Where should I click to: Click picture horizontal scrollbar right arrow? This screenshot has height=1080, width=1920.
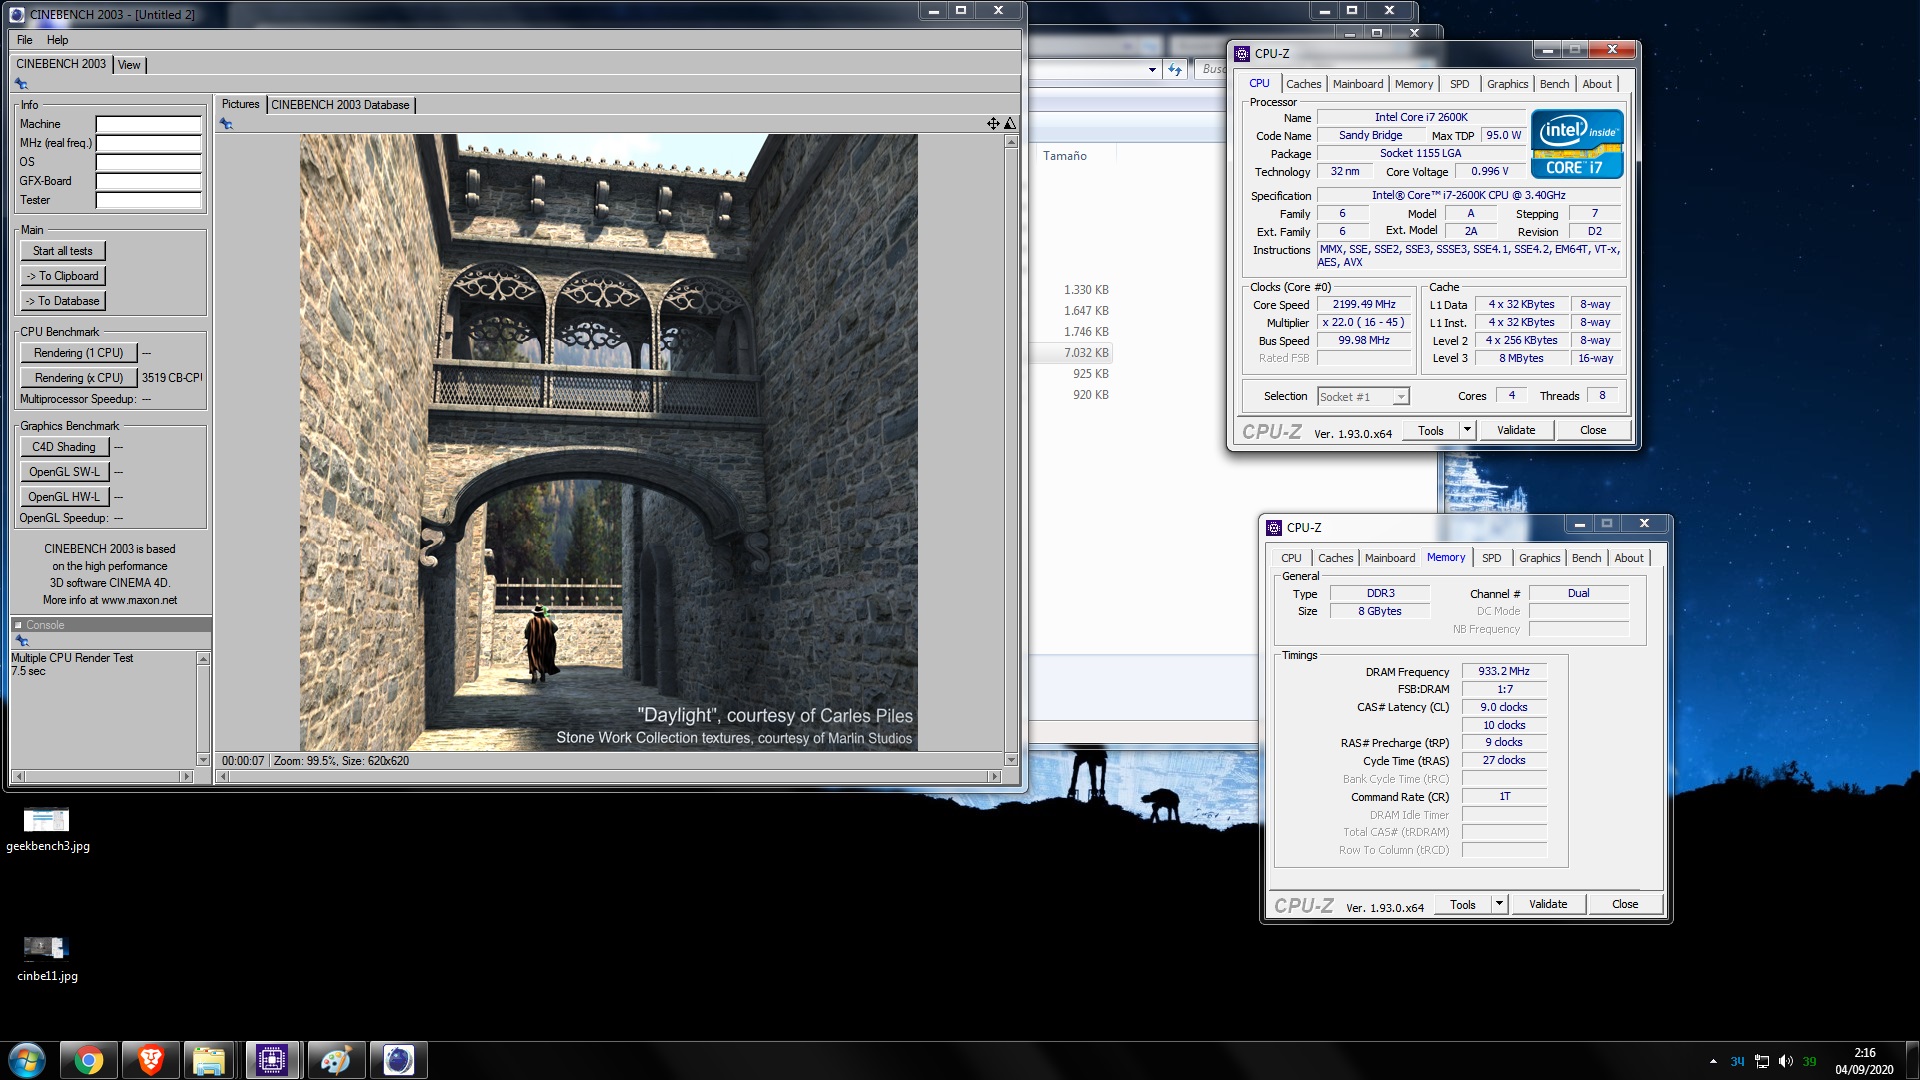tap(994, 776)
